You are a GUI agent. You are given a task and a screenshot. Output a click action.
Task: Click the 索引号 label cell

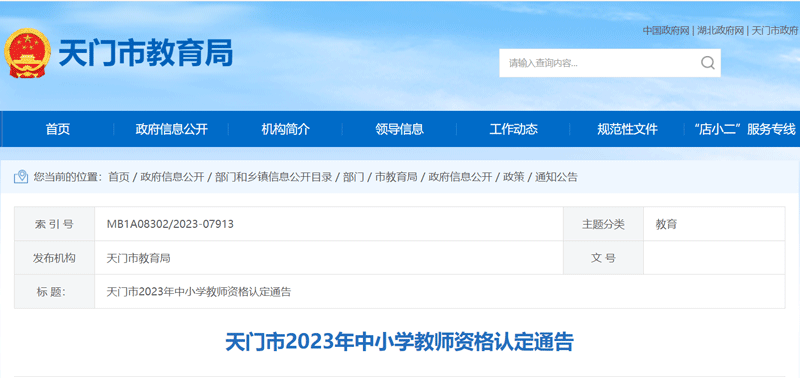point(55,224)
